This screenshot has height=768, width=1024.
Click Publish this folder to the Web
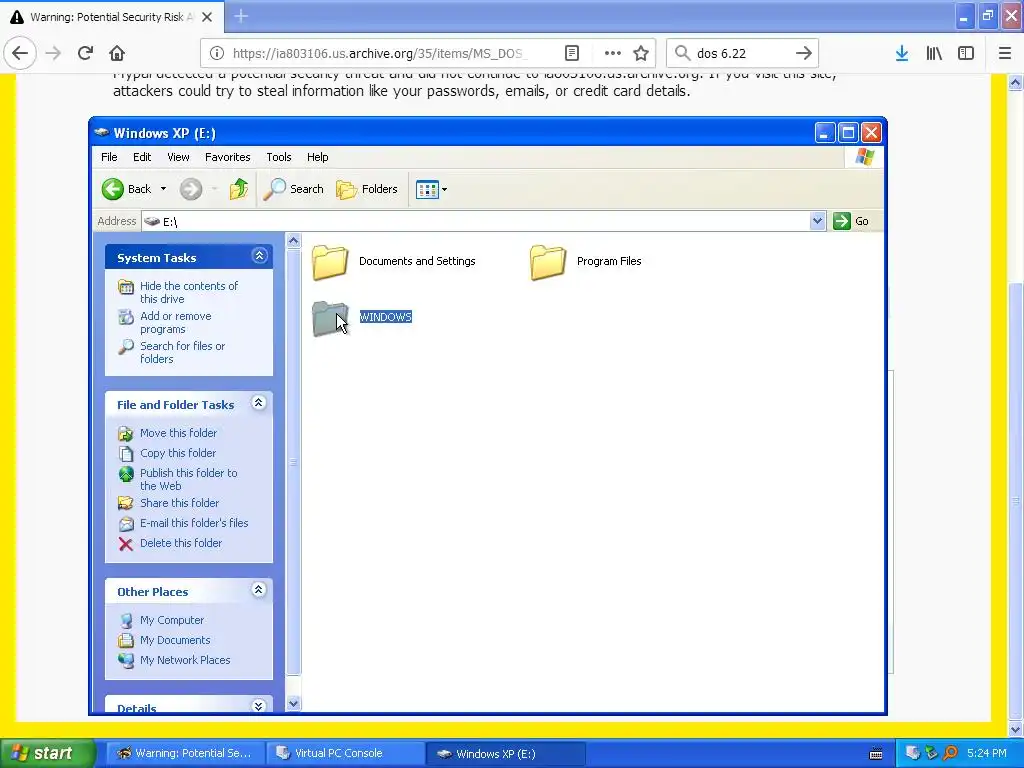coord(189,479)
